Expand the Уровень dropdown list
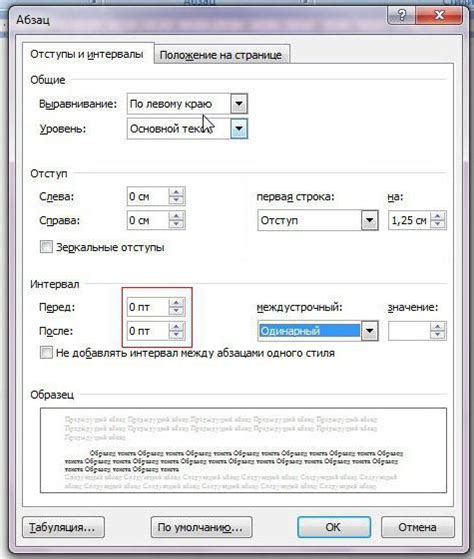474x559 pixels. point(239,129)
